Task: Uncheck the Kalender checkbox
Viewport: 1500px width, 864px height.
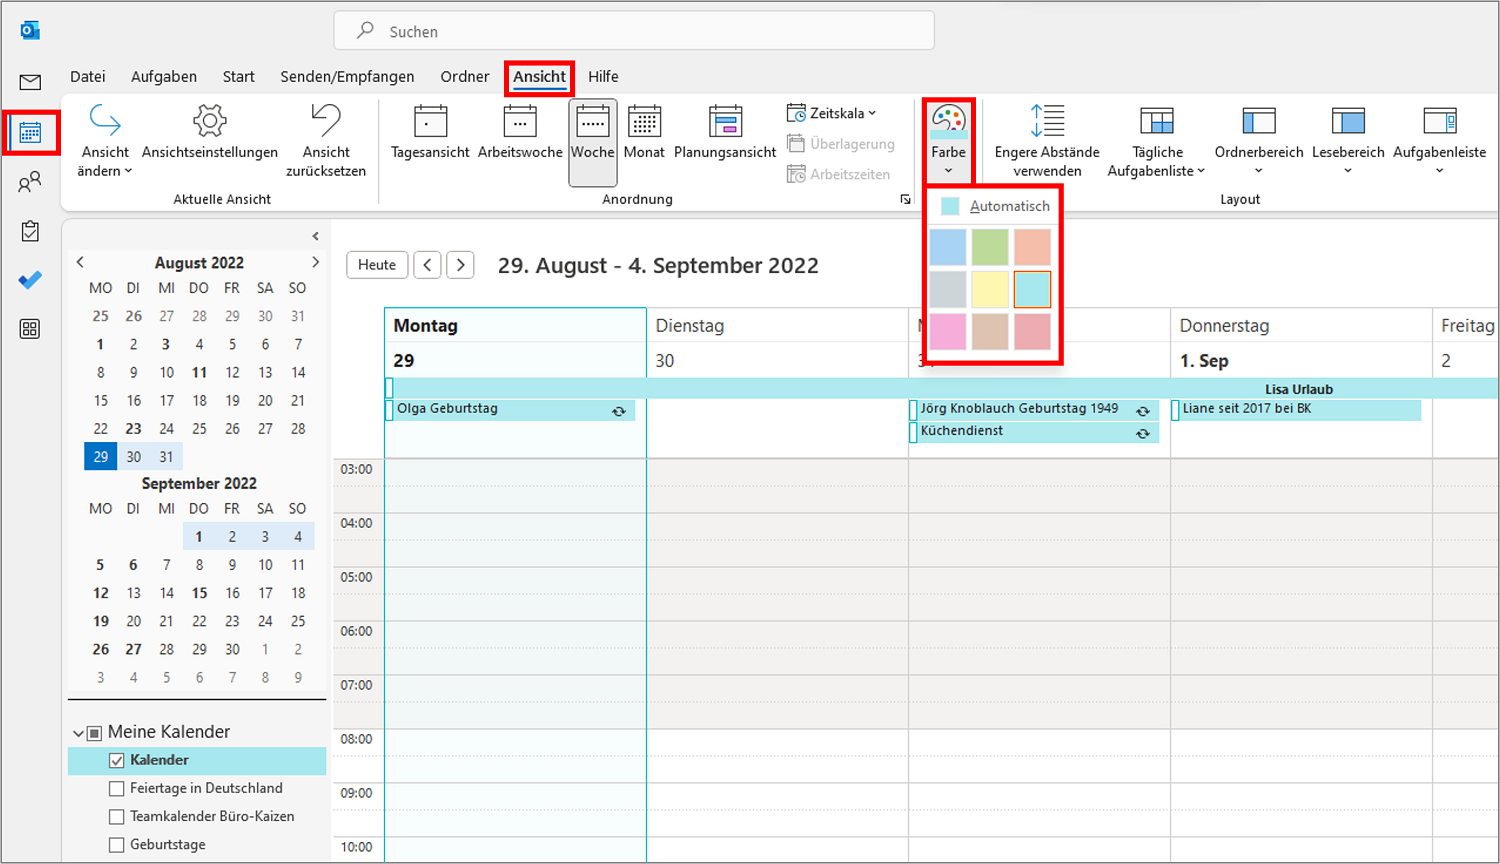Action: [x=117, y=760]
